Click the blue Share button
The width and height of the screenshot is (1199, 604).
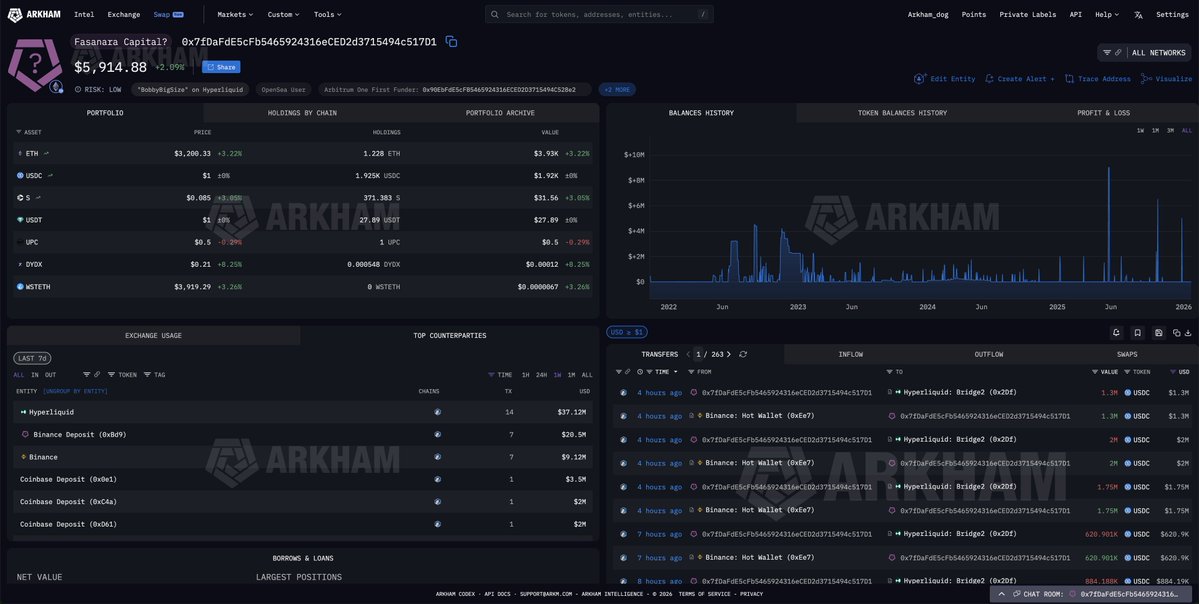pos(221,67)
